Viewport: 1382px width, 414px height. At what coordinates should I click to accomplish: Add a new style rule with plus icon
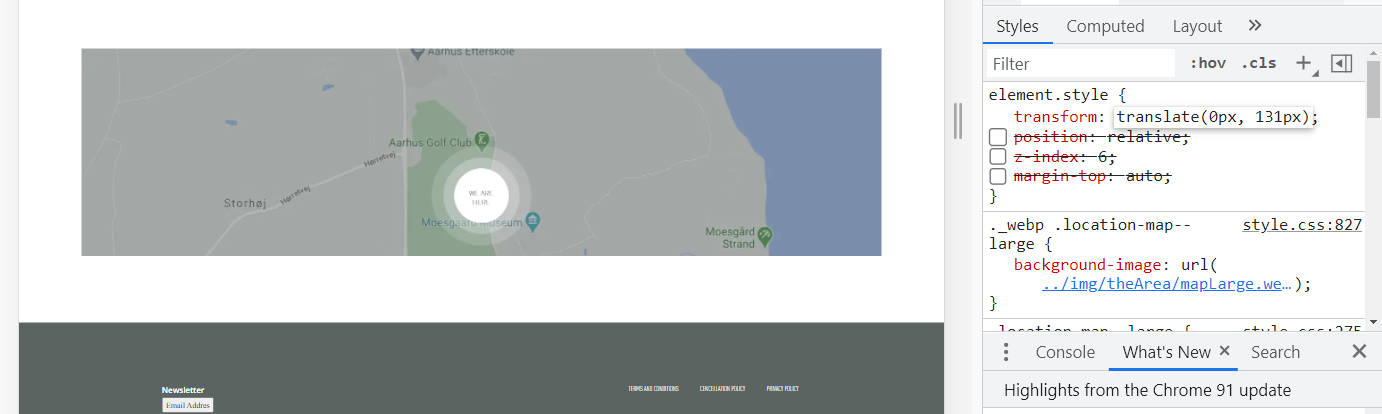(1304, 64)
